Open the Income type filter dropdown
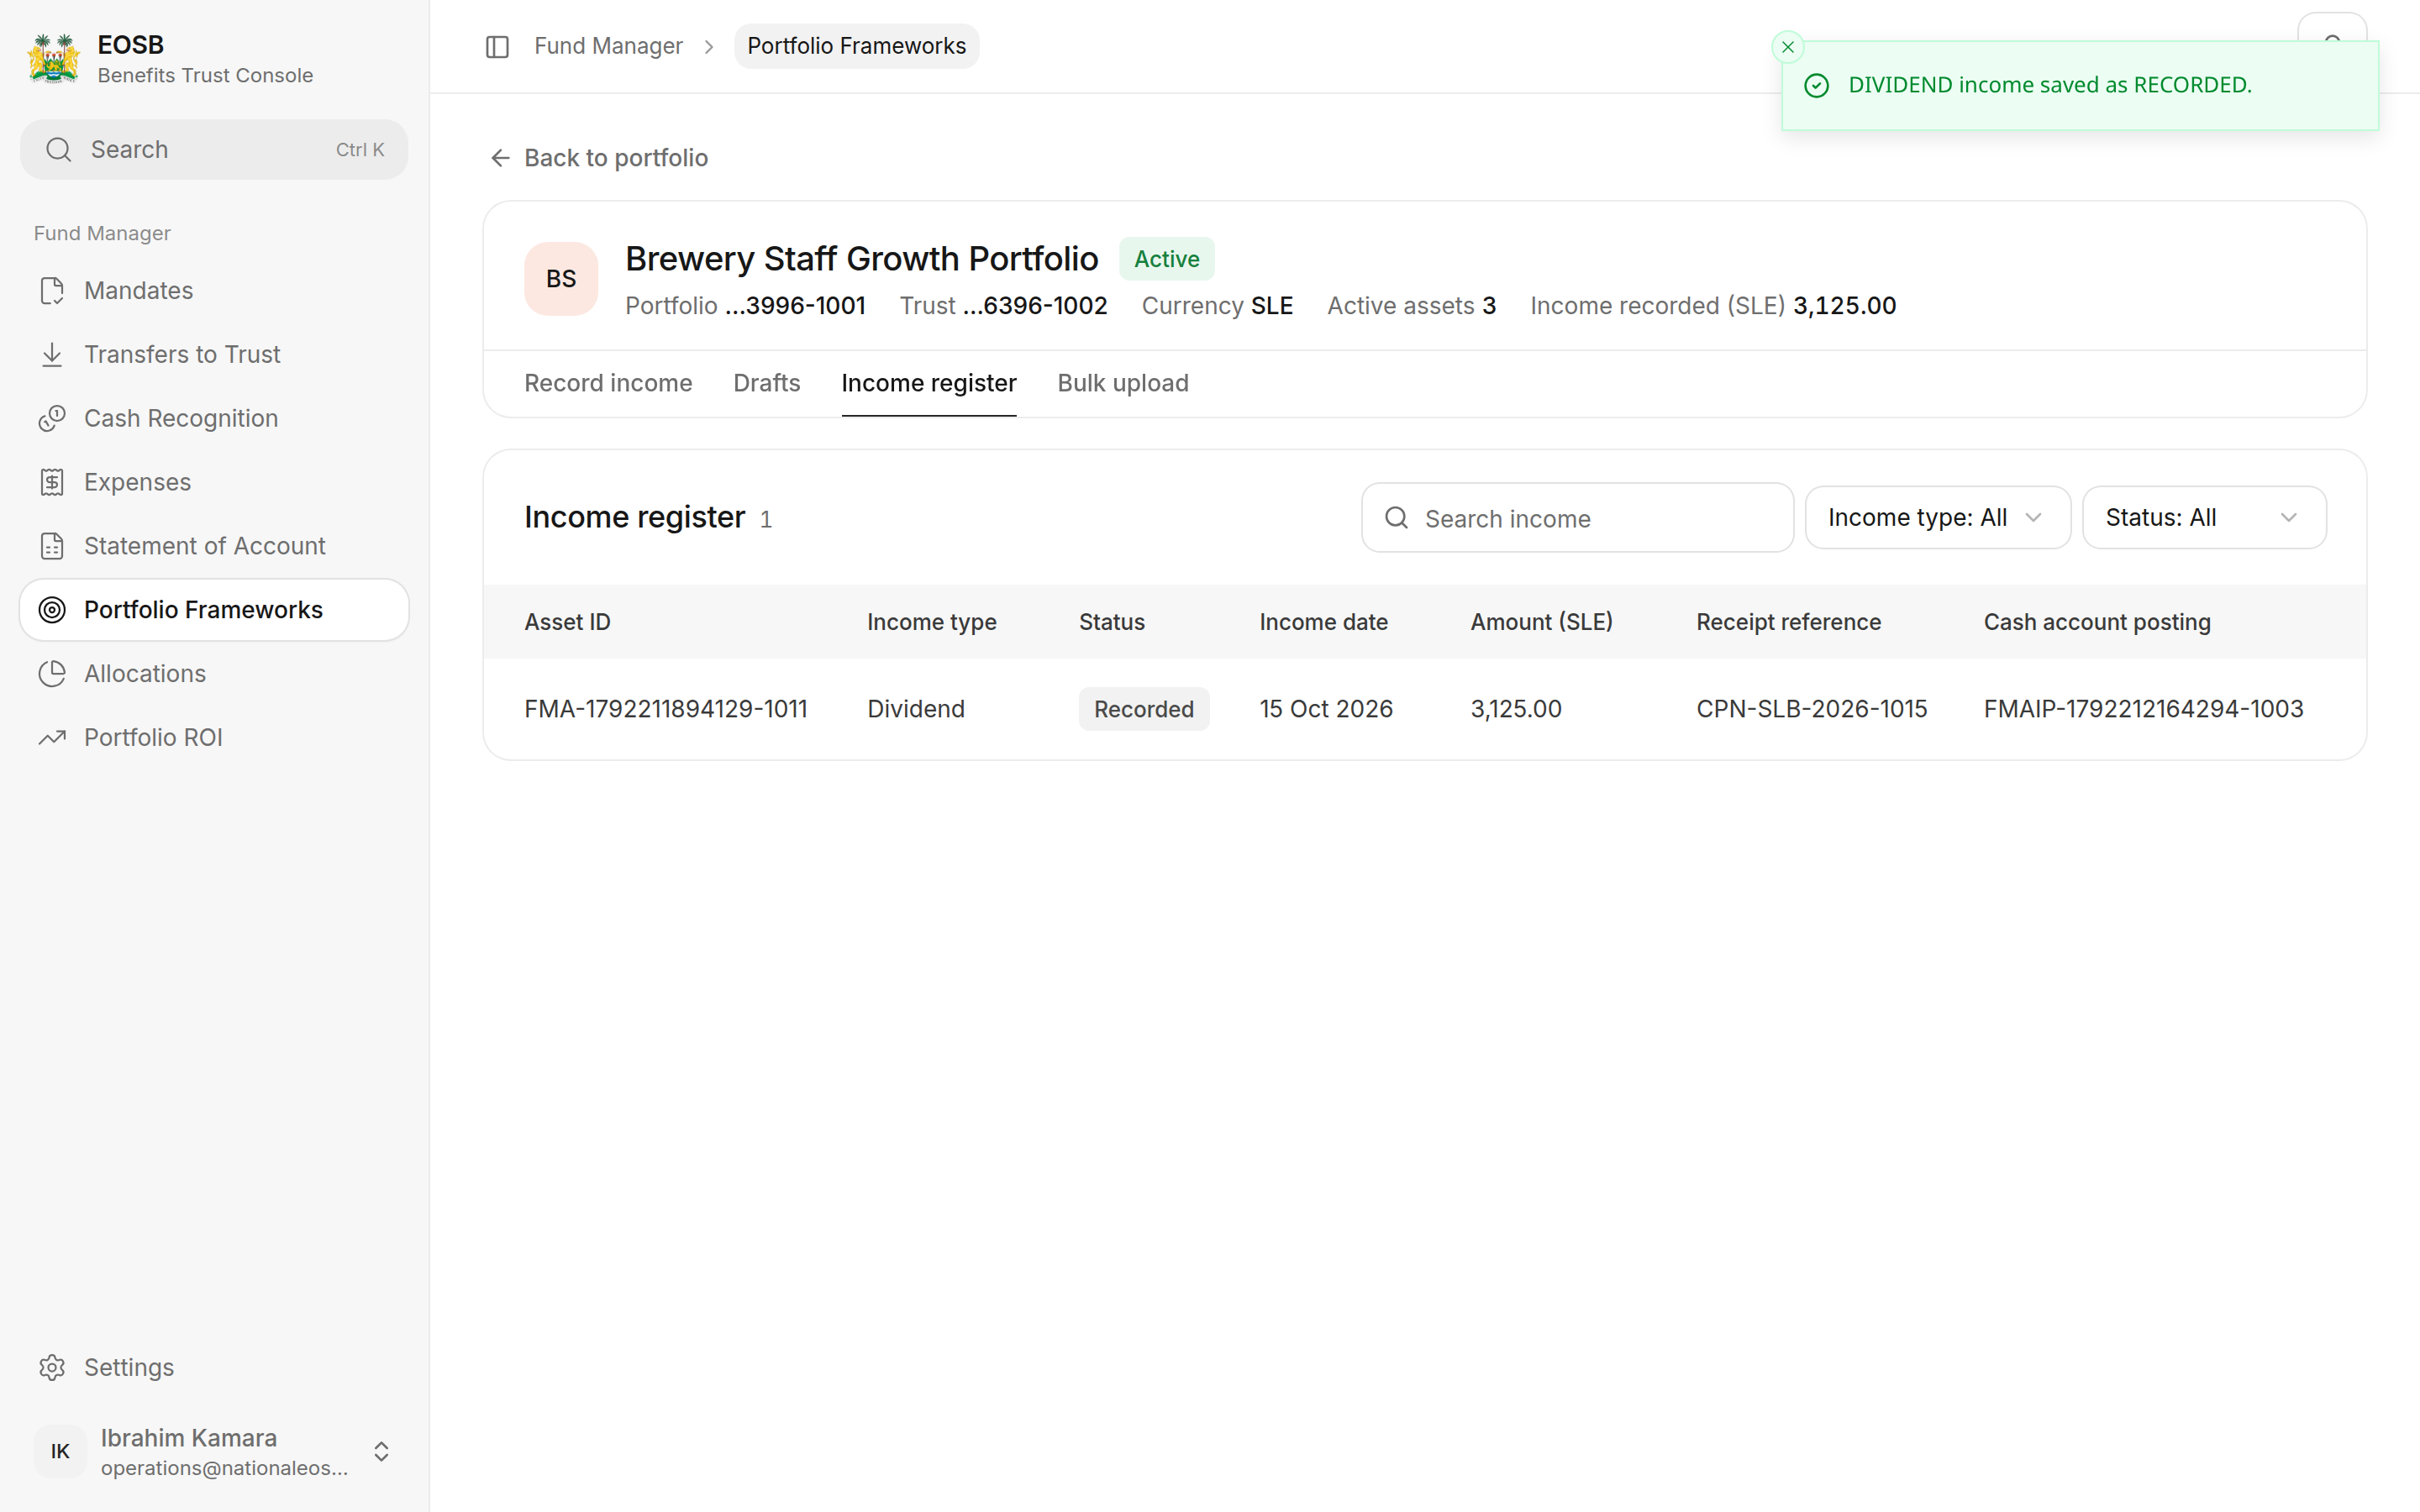The image size is (2420, 1512). click(x=1937, y=518)
